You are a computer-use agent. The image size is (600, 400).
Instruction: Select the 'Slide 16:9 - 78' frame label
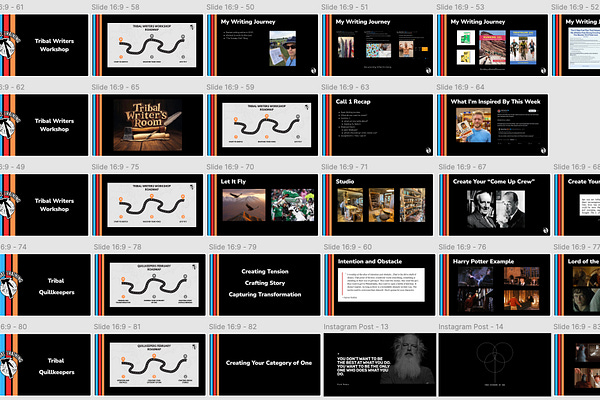(117, 247)
